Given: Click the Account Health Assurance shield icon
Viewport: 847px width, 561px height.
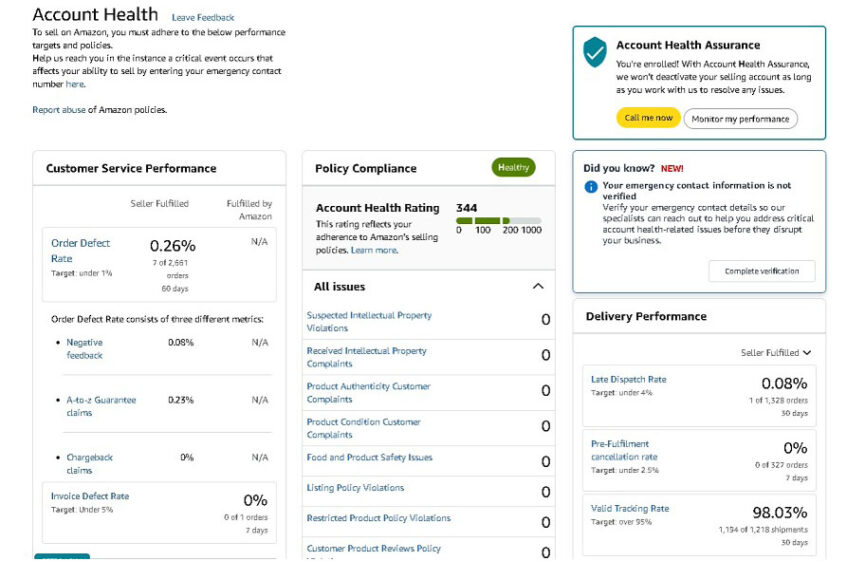Looking at the screenshot, I should [x=595, y=52].
